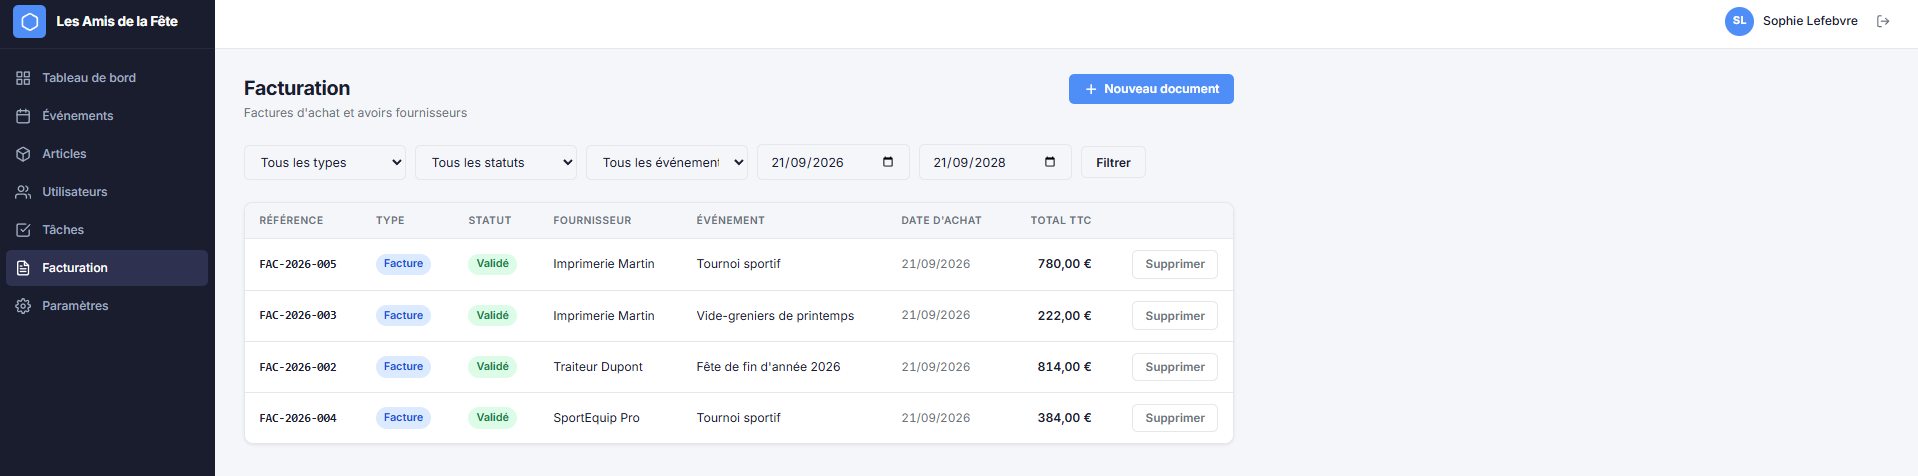Click reference FAC-2026-004
1918x476 pixels.
(x=298, y=418)
